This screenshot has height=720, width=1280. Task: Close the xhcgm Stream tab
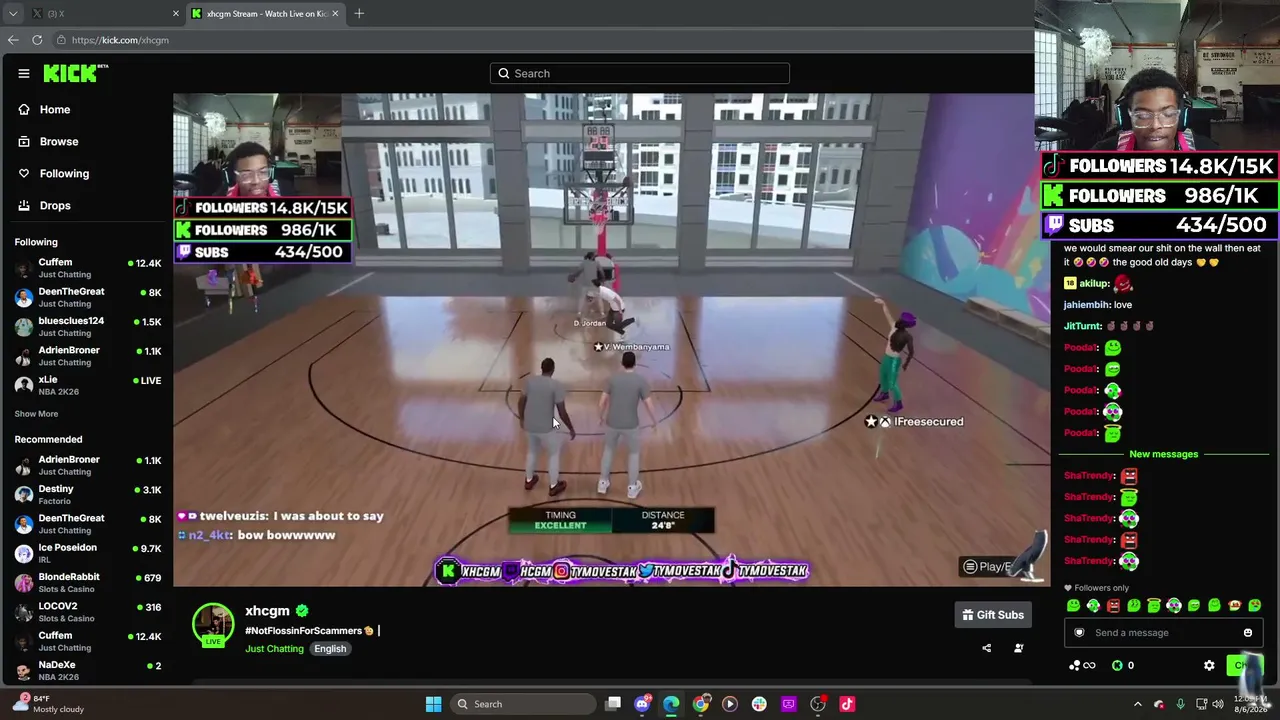335,13
